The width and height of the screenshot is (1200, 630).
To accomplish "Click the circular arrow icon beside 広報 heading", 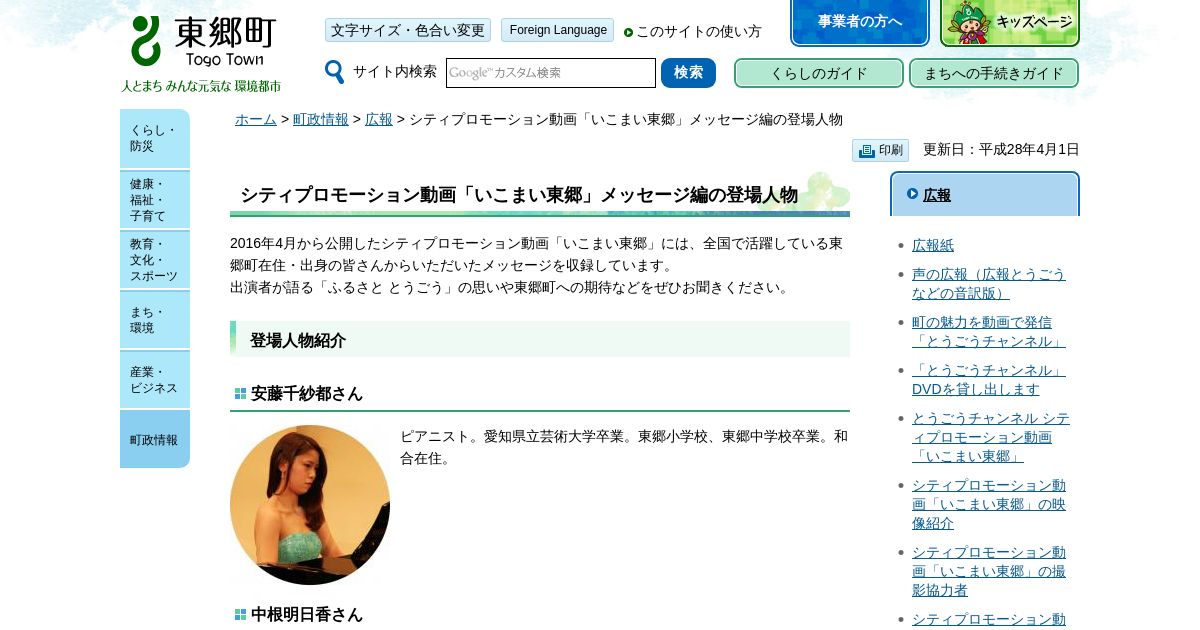I will tap(912, 194).
